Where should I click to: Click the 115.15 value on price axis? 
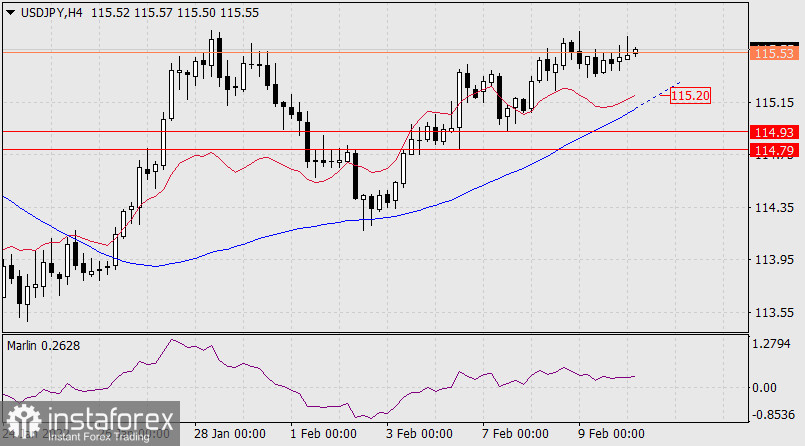(775, 103)
